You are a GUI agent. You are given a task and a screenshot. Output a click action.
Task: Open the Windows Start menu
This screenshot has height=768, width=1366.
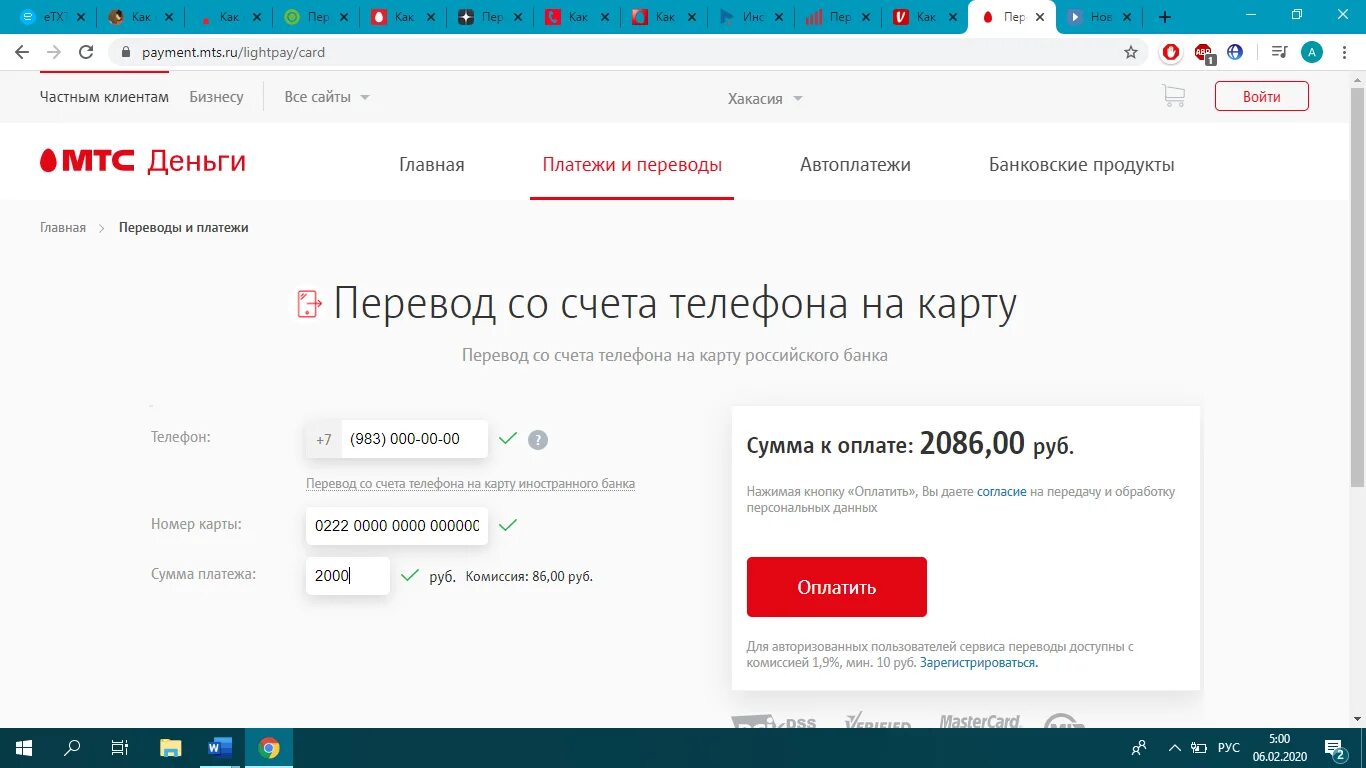pos(23,748)
